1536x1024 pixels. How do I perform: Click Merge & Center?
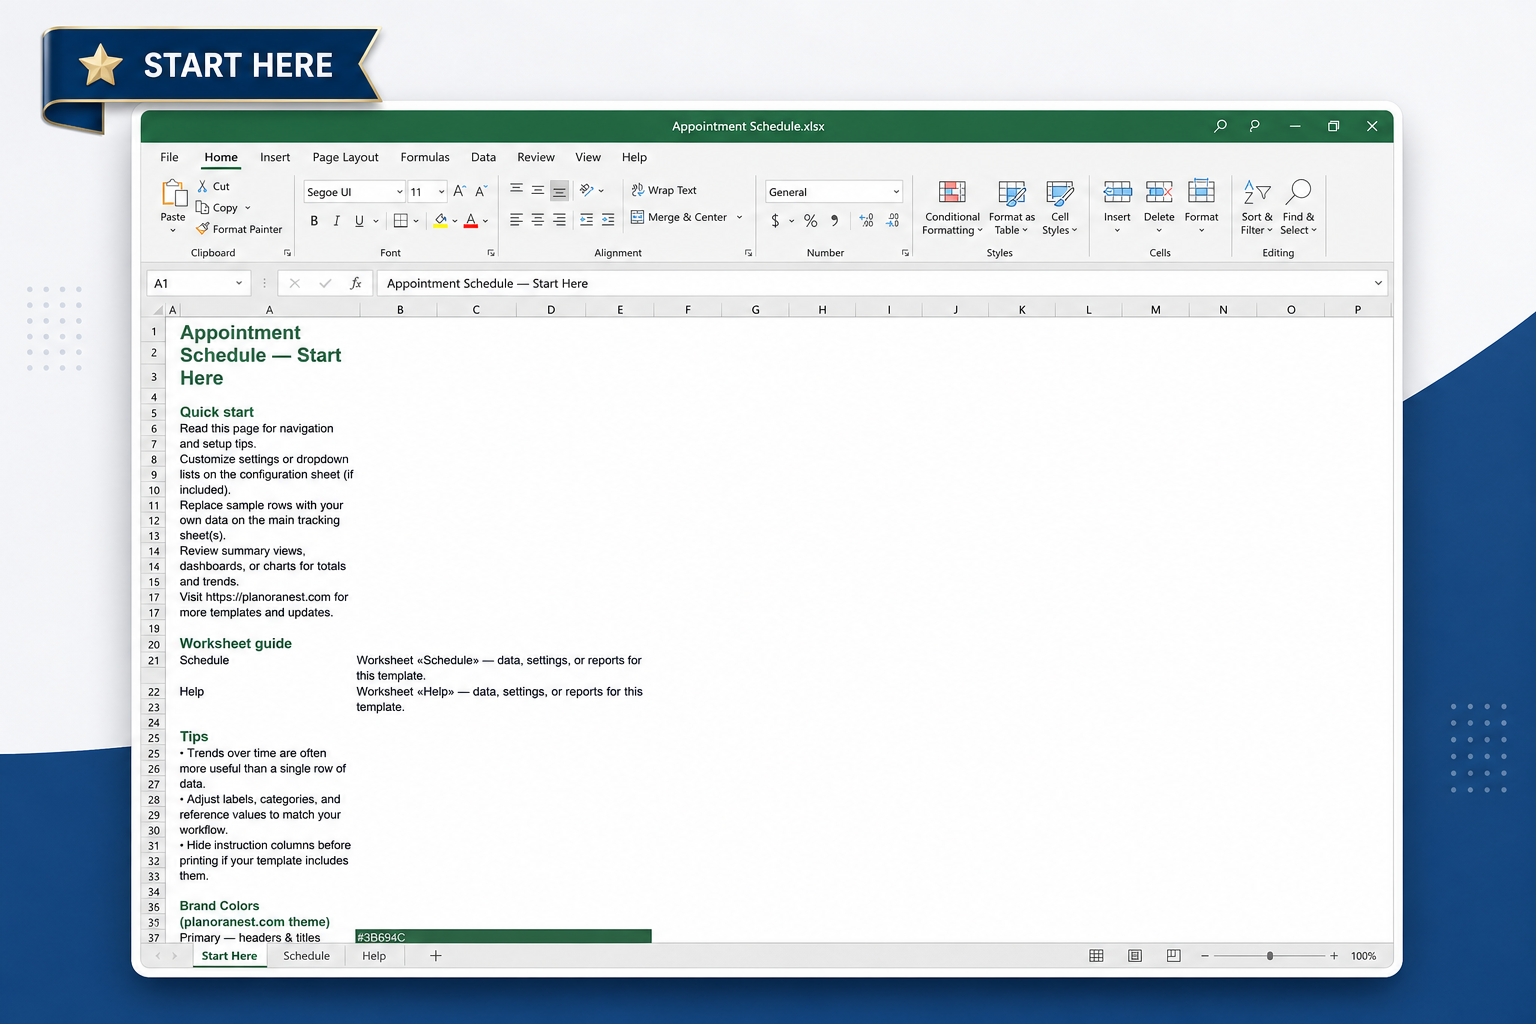(679, 217)
